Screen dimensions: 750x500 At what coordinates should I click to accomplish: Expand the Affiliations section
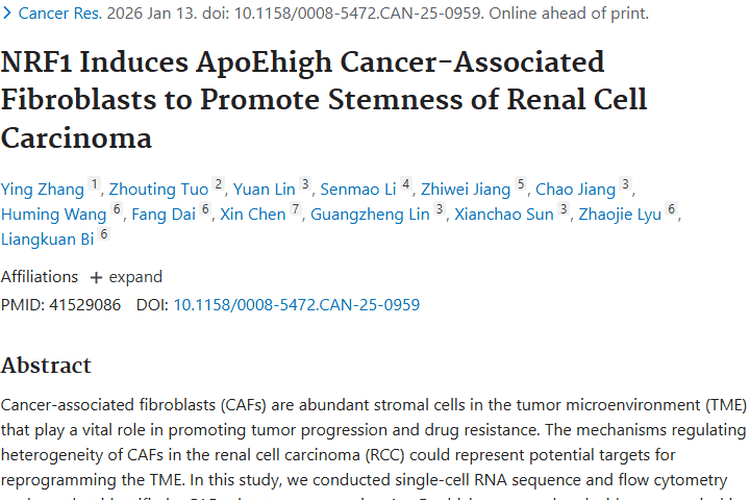[126, 277]
